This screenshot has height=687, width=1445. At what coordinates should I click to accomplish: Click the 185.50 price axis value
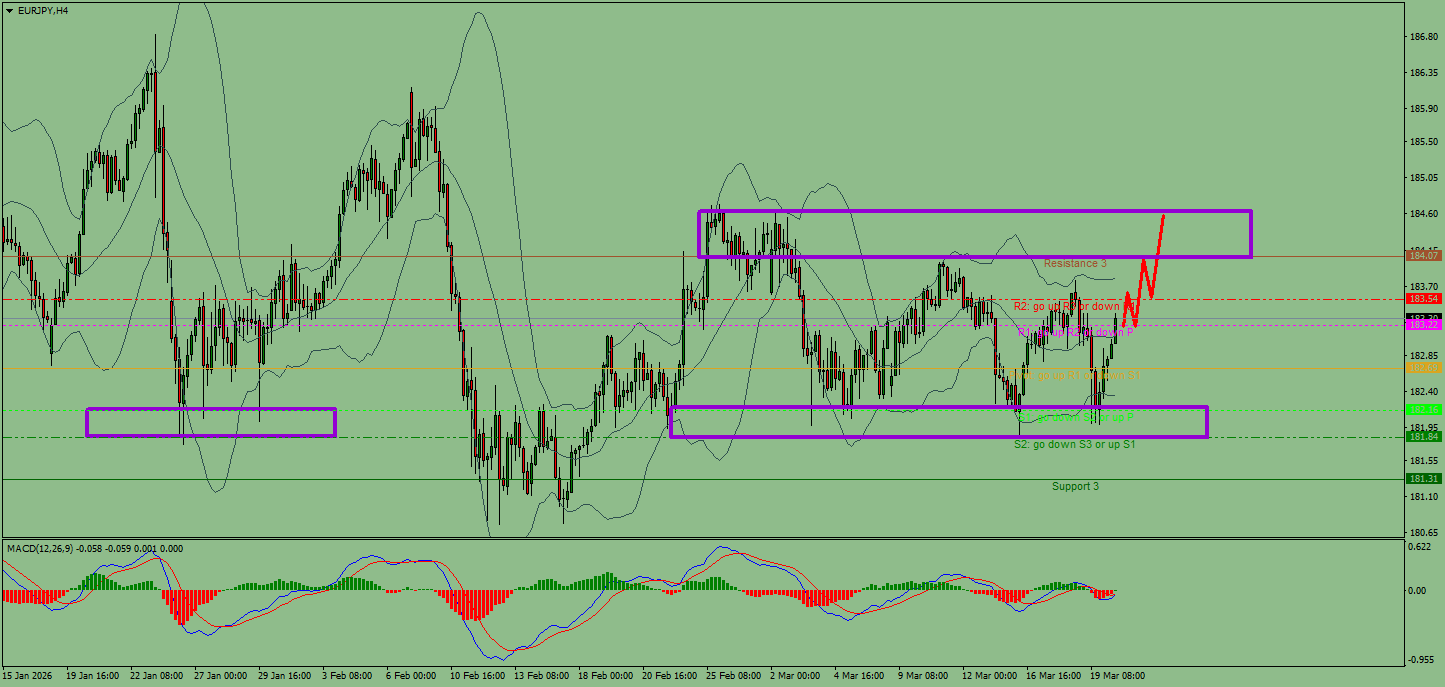click(1422, 142)
